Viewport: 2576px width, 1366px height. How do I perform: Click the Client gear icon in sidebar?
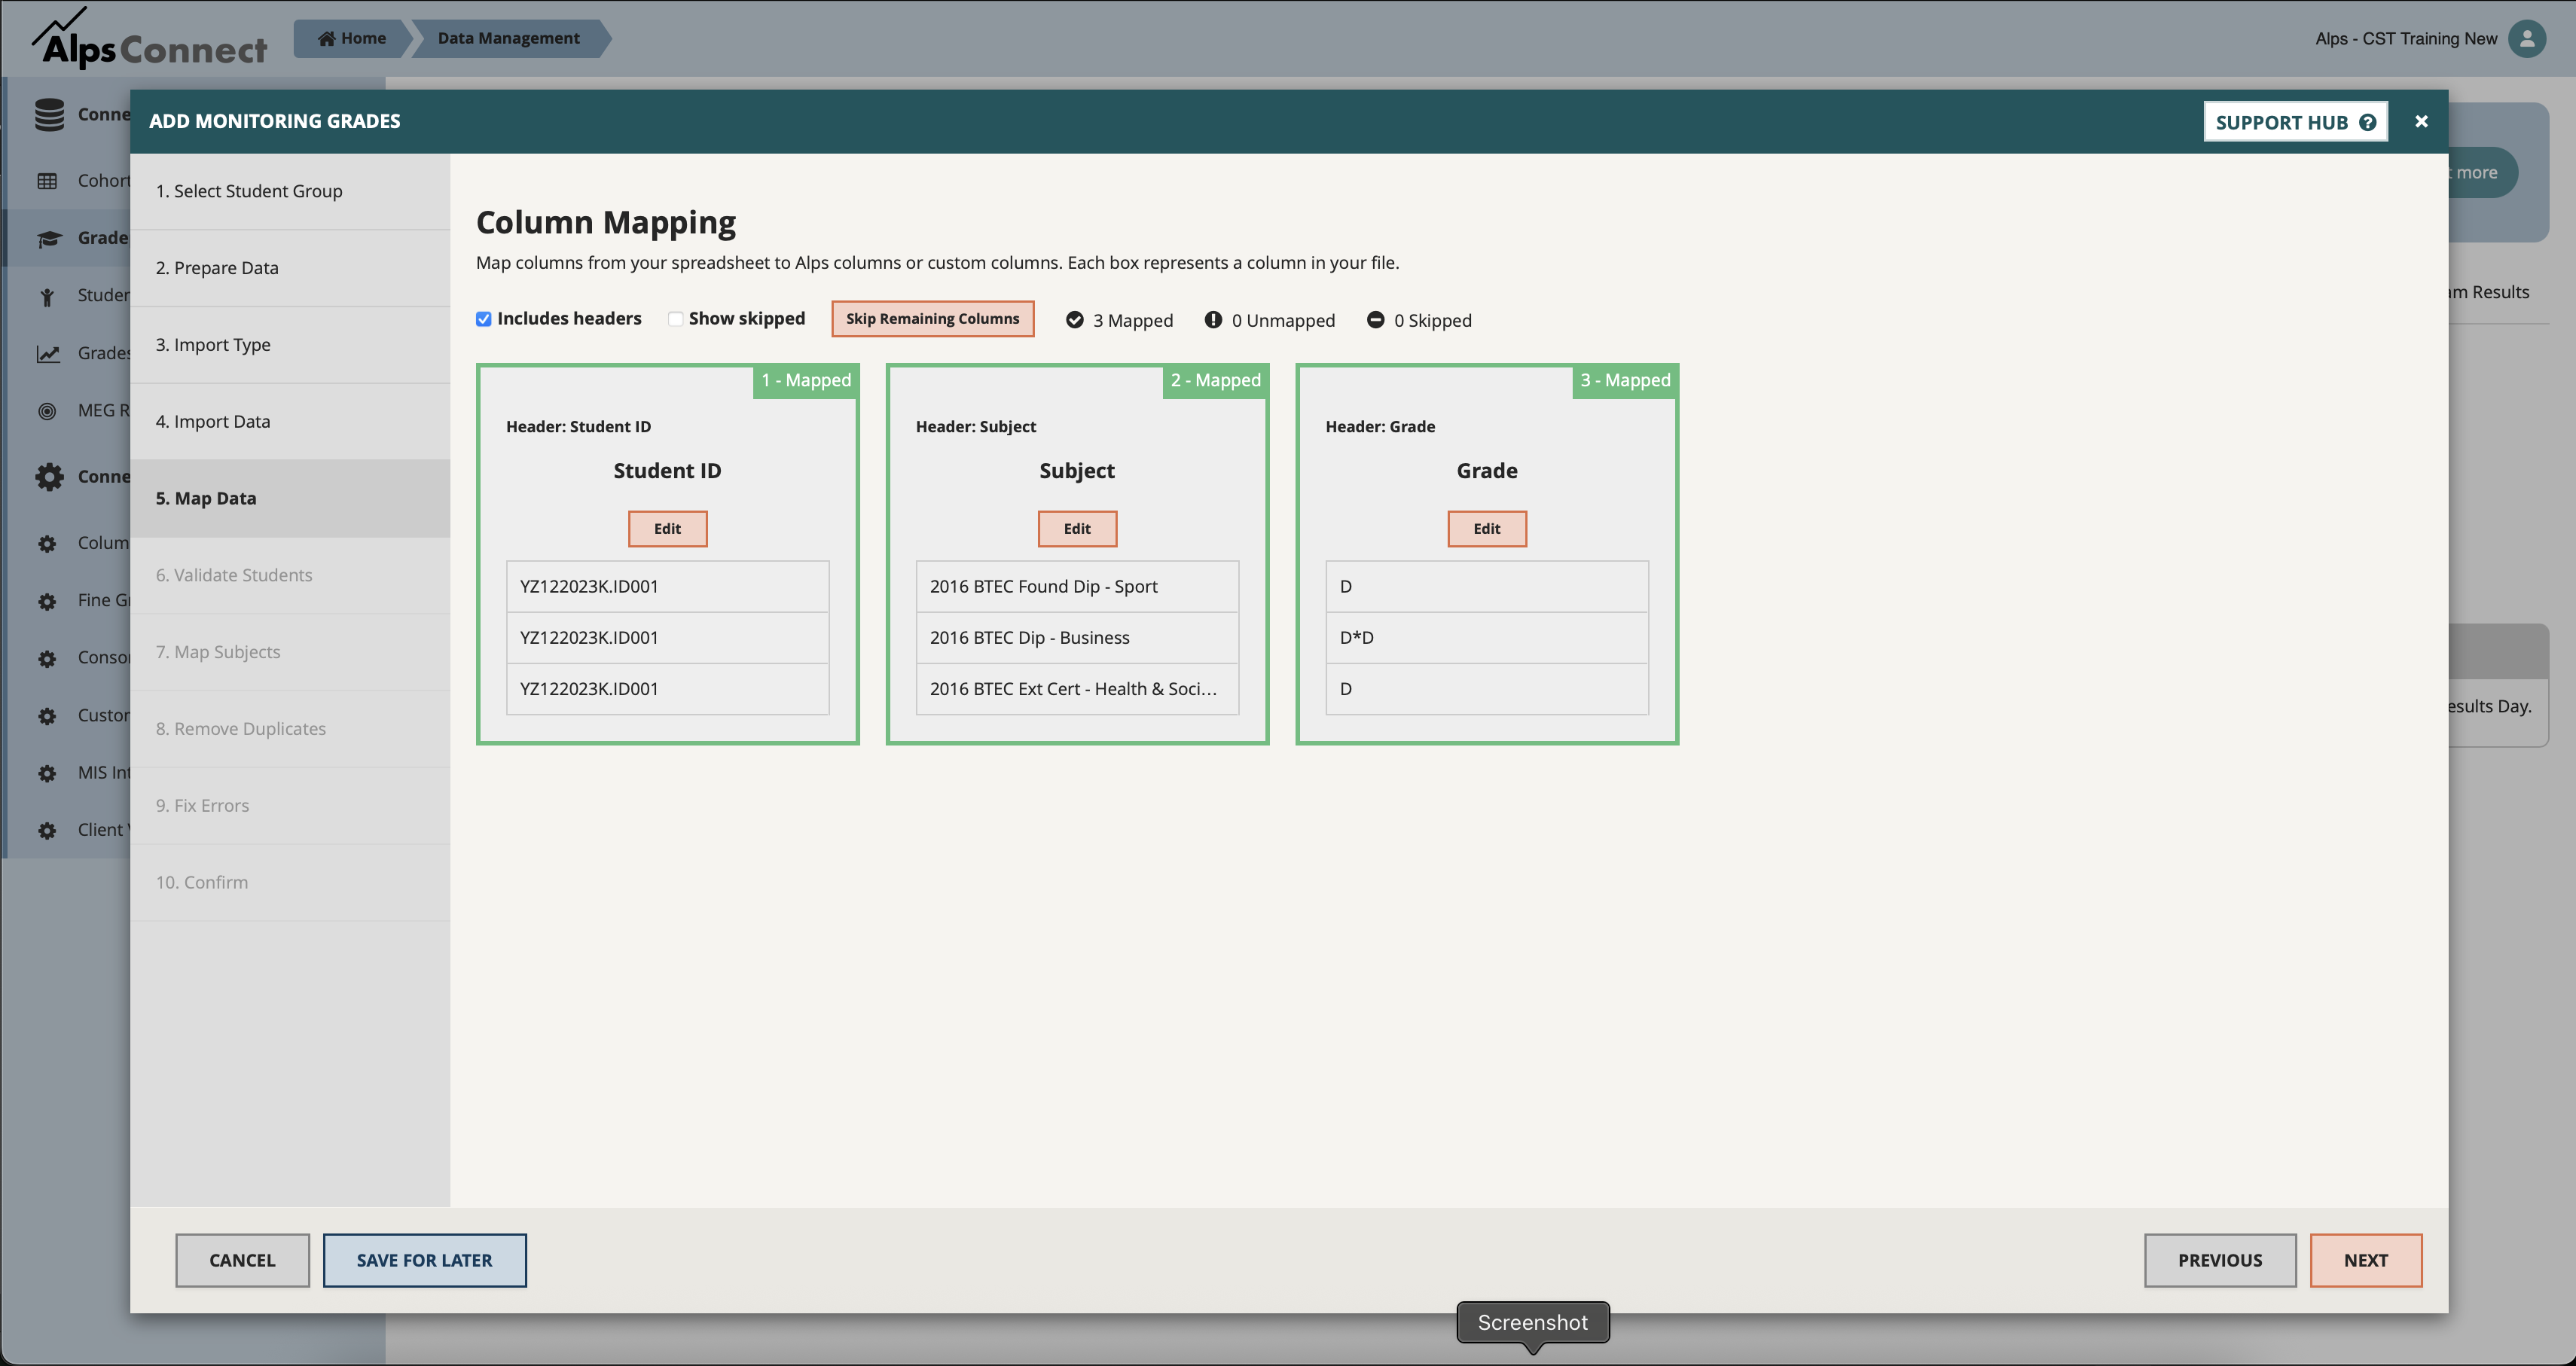tap(47, 830)
